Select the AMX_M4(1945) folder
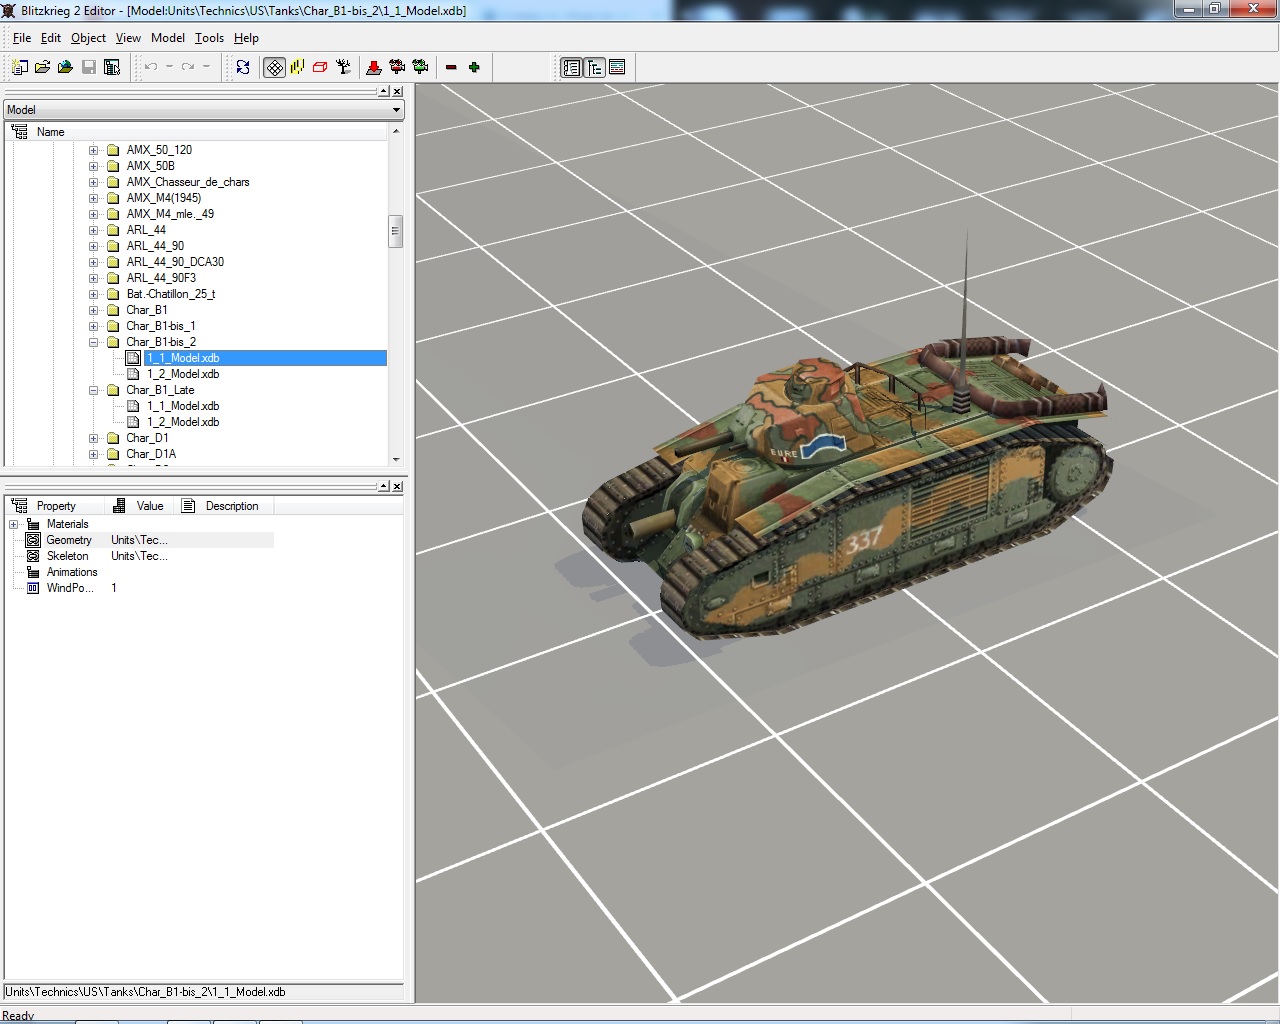The width and height of the screenshot is (1280, 1024). (x=163, y=198)
